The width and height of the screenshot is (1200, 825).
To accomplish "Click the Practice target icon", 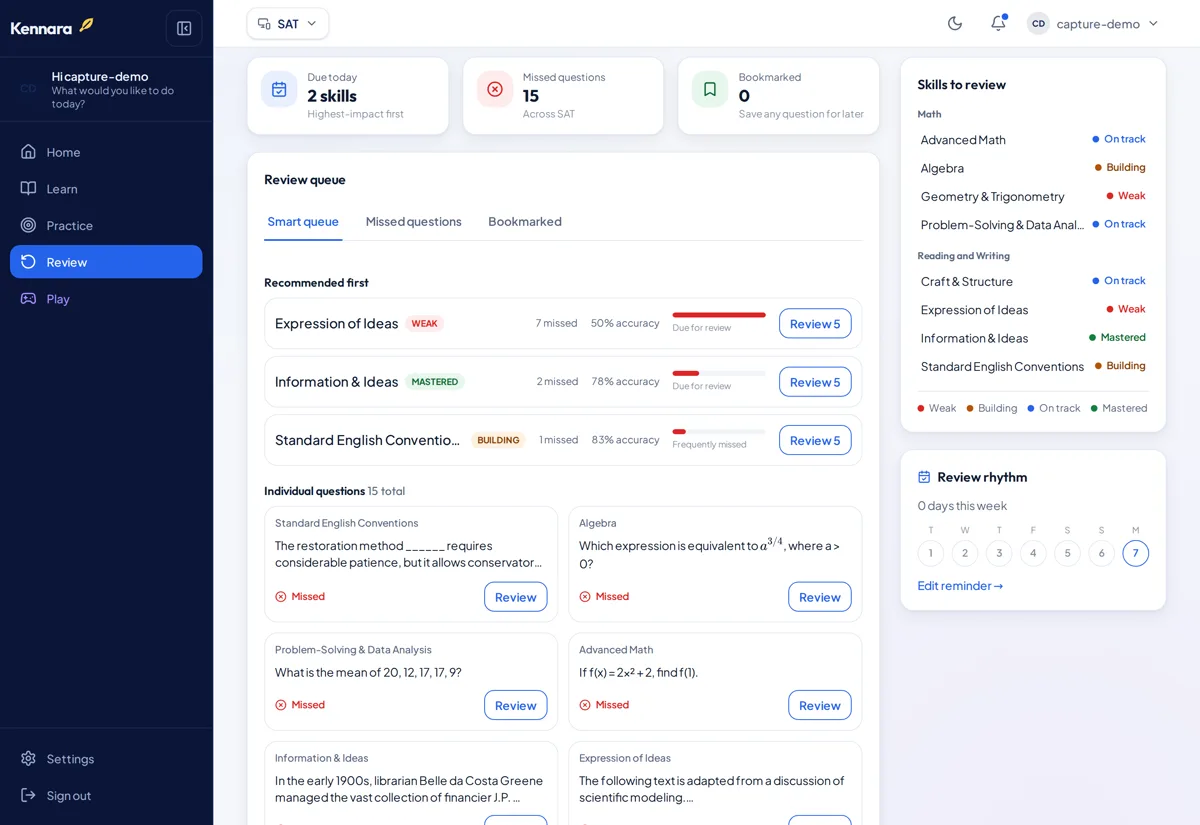I will (28, 225).
